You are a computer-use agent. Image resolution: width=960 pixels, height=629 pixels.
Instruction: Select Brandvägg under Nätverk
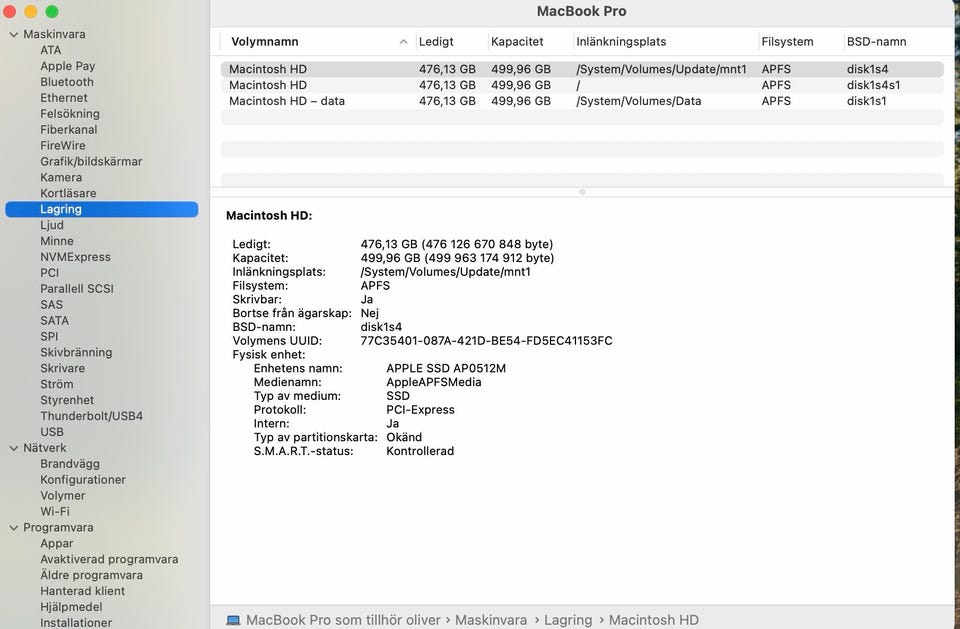coord(70,464)
